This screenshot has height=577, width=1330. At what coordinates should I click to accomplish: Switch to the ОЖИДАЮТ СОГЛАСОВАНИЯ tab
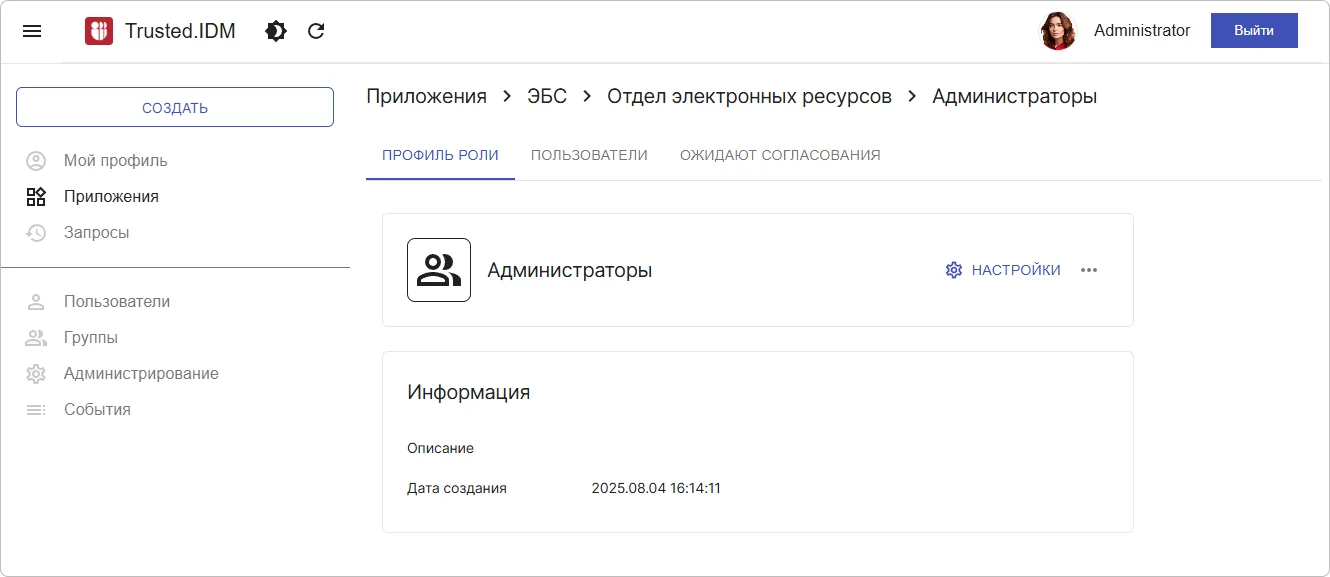(780, 155)
